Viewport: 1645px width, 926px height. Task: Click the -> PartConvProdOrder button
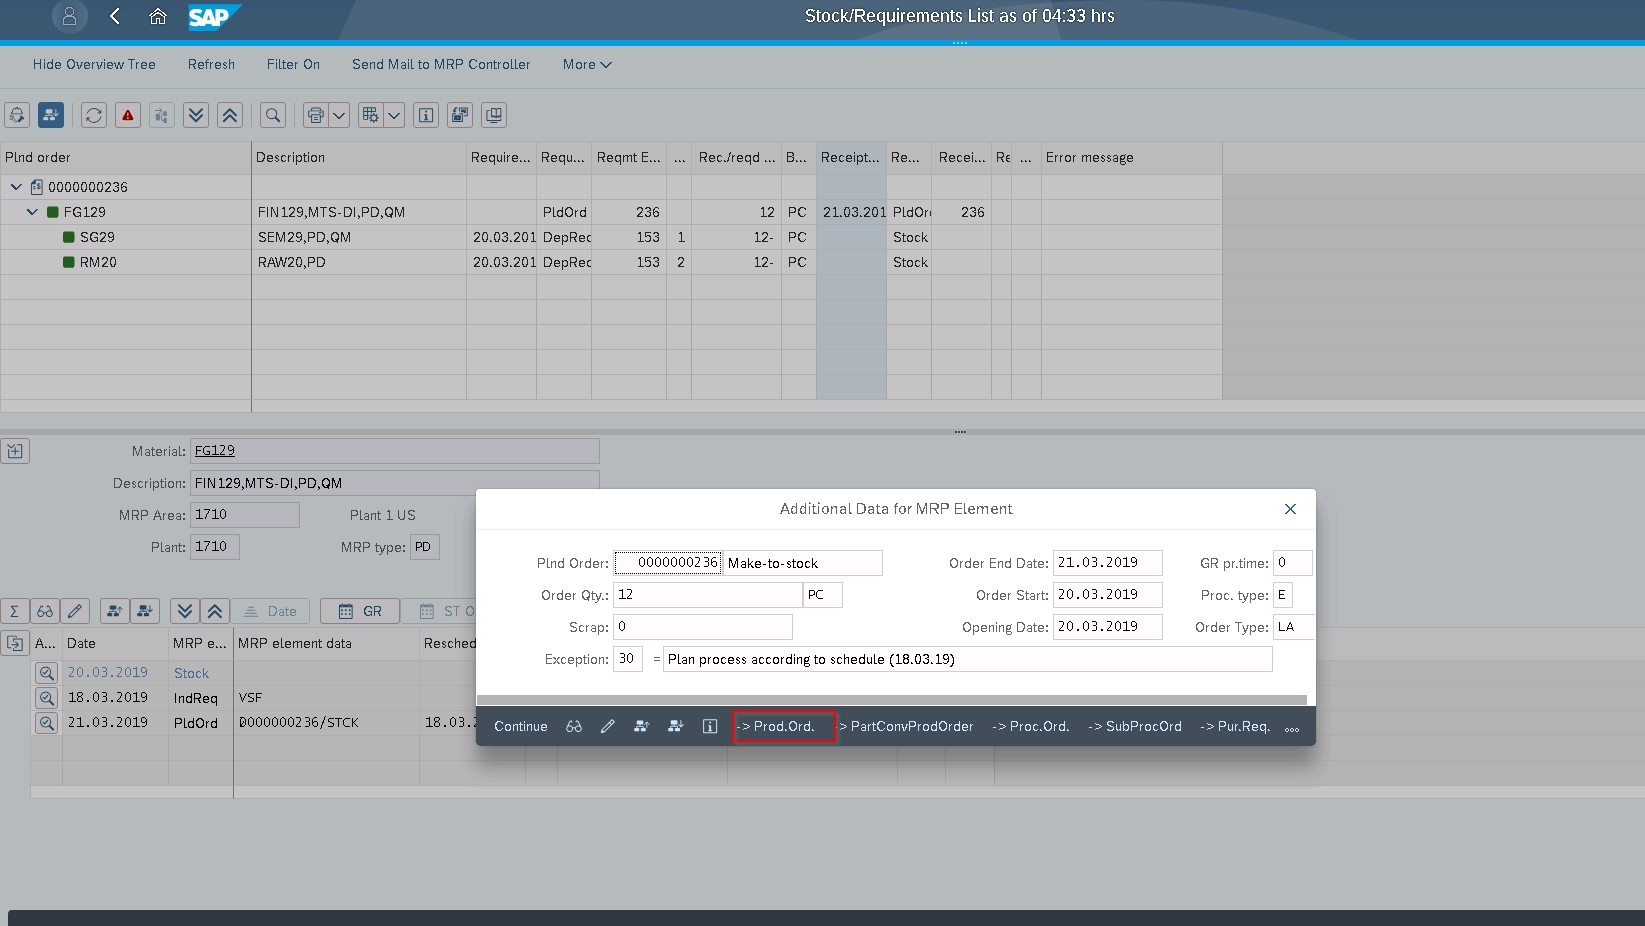pyautogui.click(x=906, y=726)
